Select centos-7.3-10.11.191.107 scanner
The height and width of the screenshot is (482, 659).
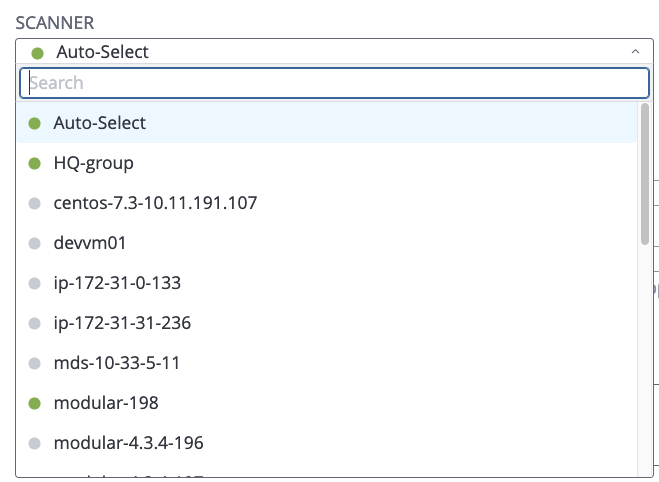[155, 203]
